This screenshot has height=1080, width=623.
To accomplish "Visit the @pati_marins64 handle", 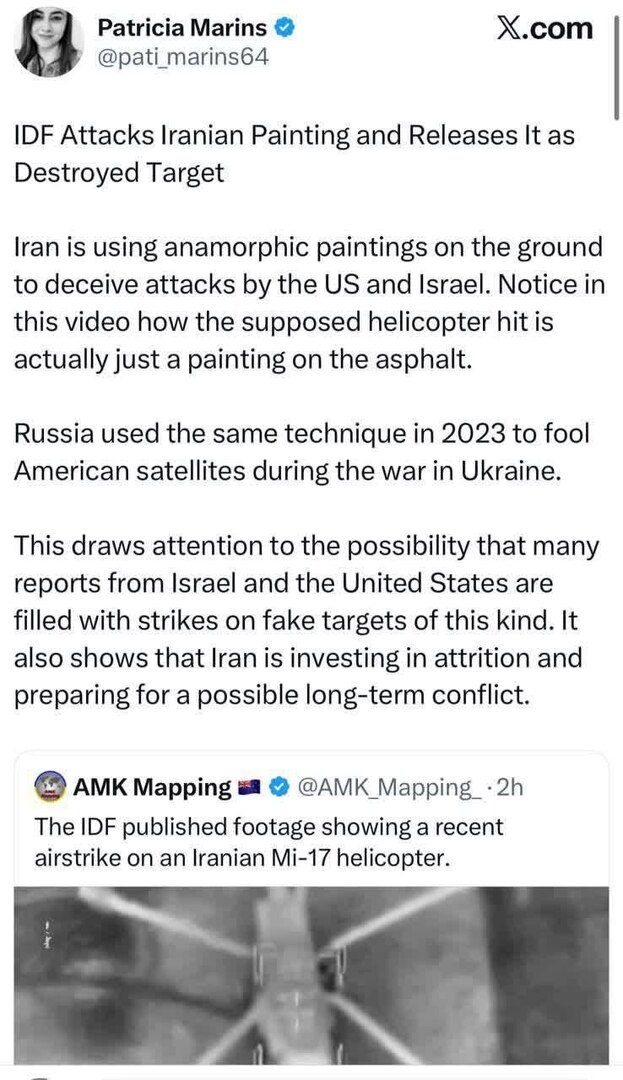I will (x=183, y=57).
